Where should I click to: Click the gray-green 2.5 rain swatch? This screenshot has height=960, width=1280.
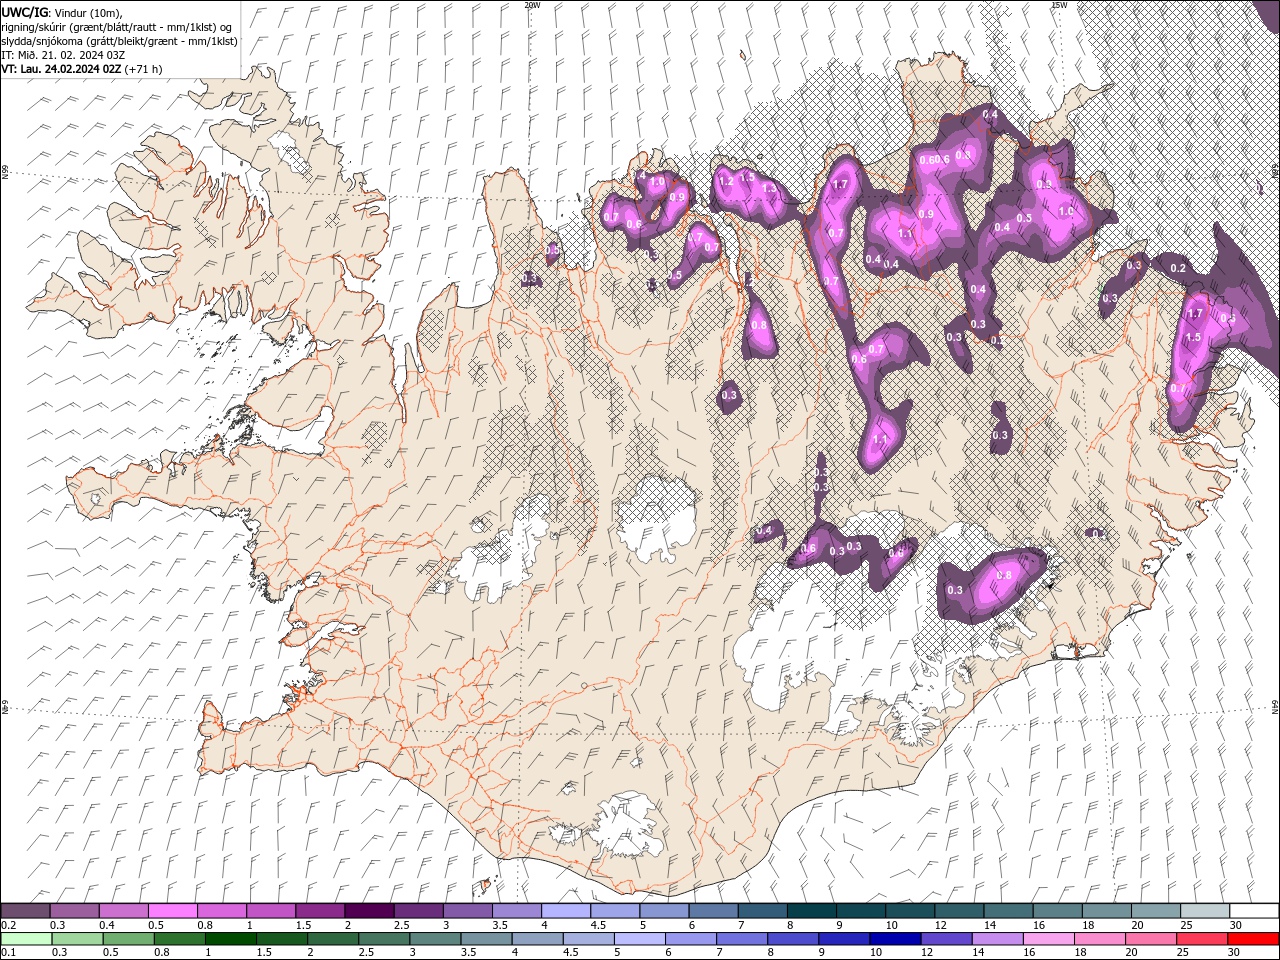[x=384, y=939]
